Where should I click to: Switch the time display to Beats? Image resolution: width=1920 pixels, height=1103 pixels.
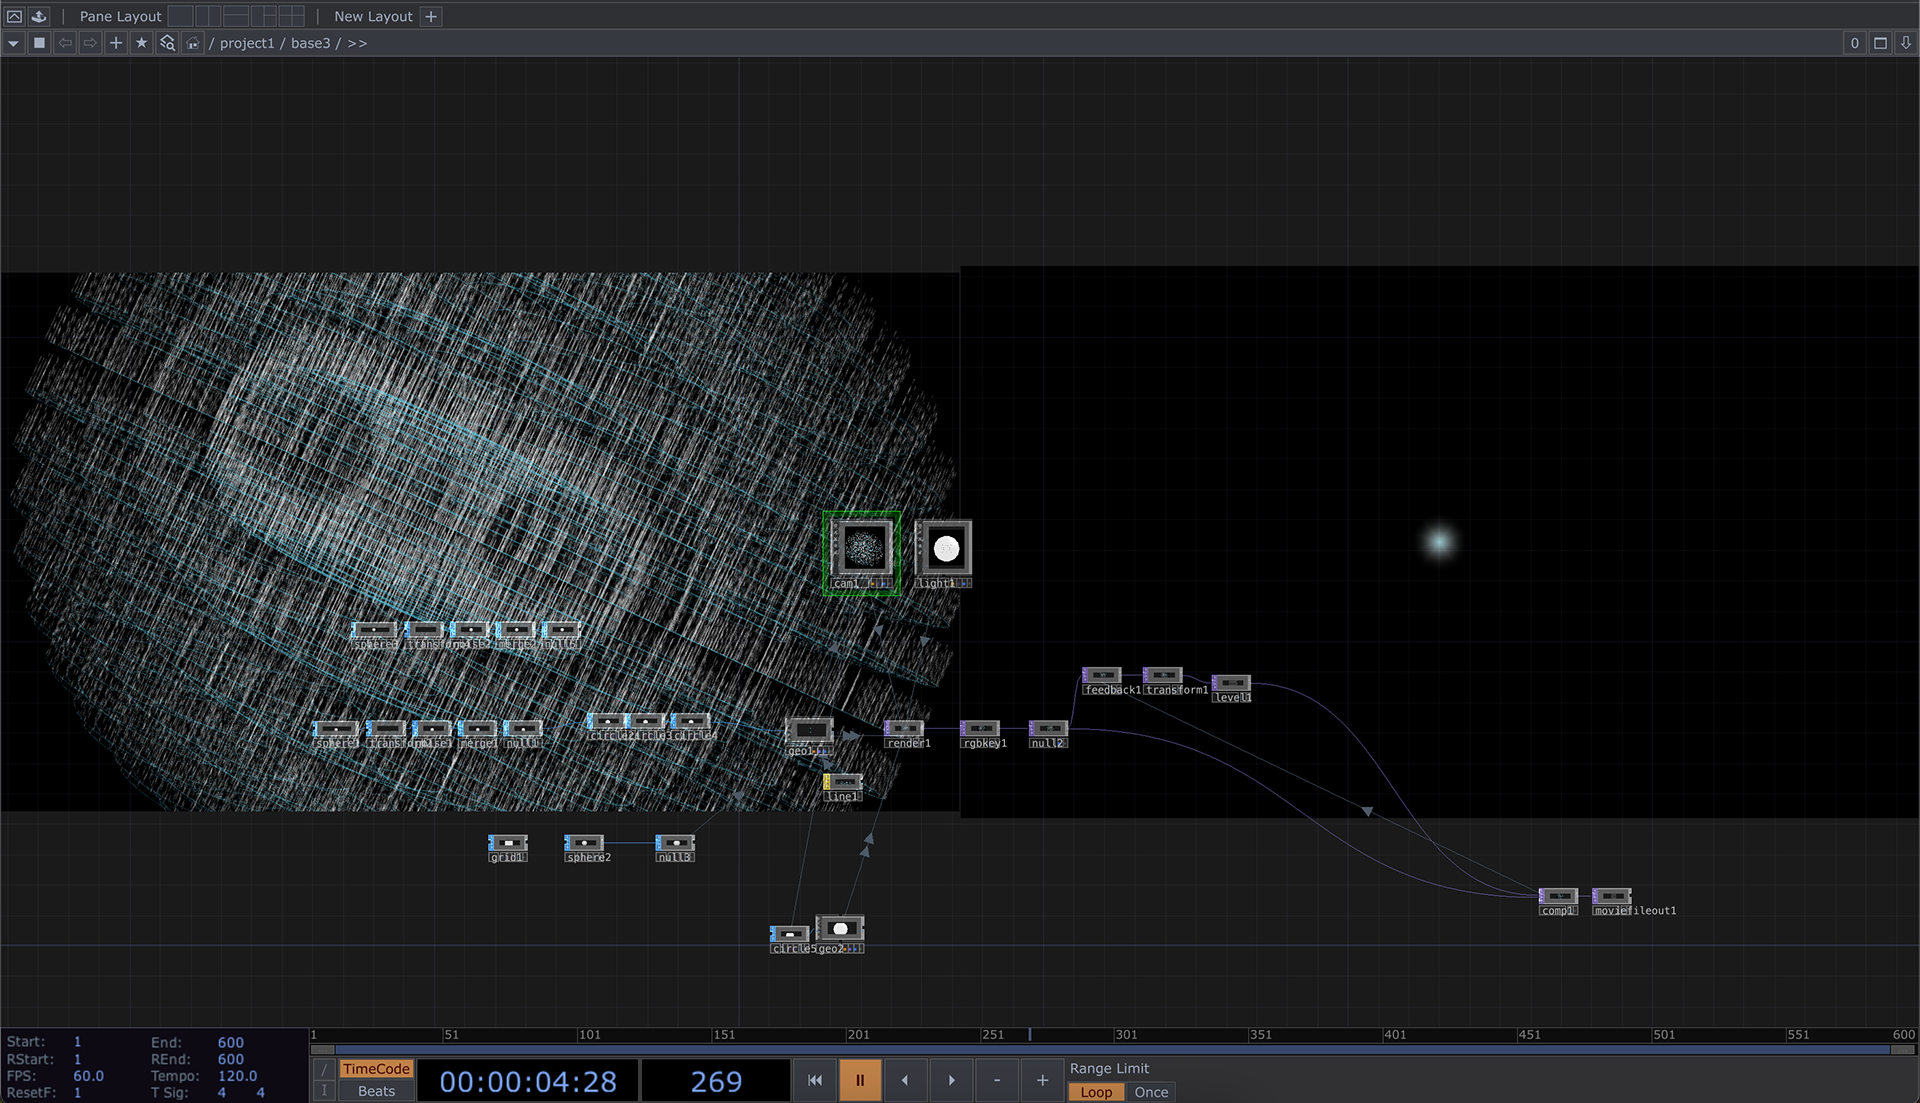376,1091
